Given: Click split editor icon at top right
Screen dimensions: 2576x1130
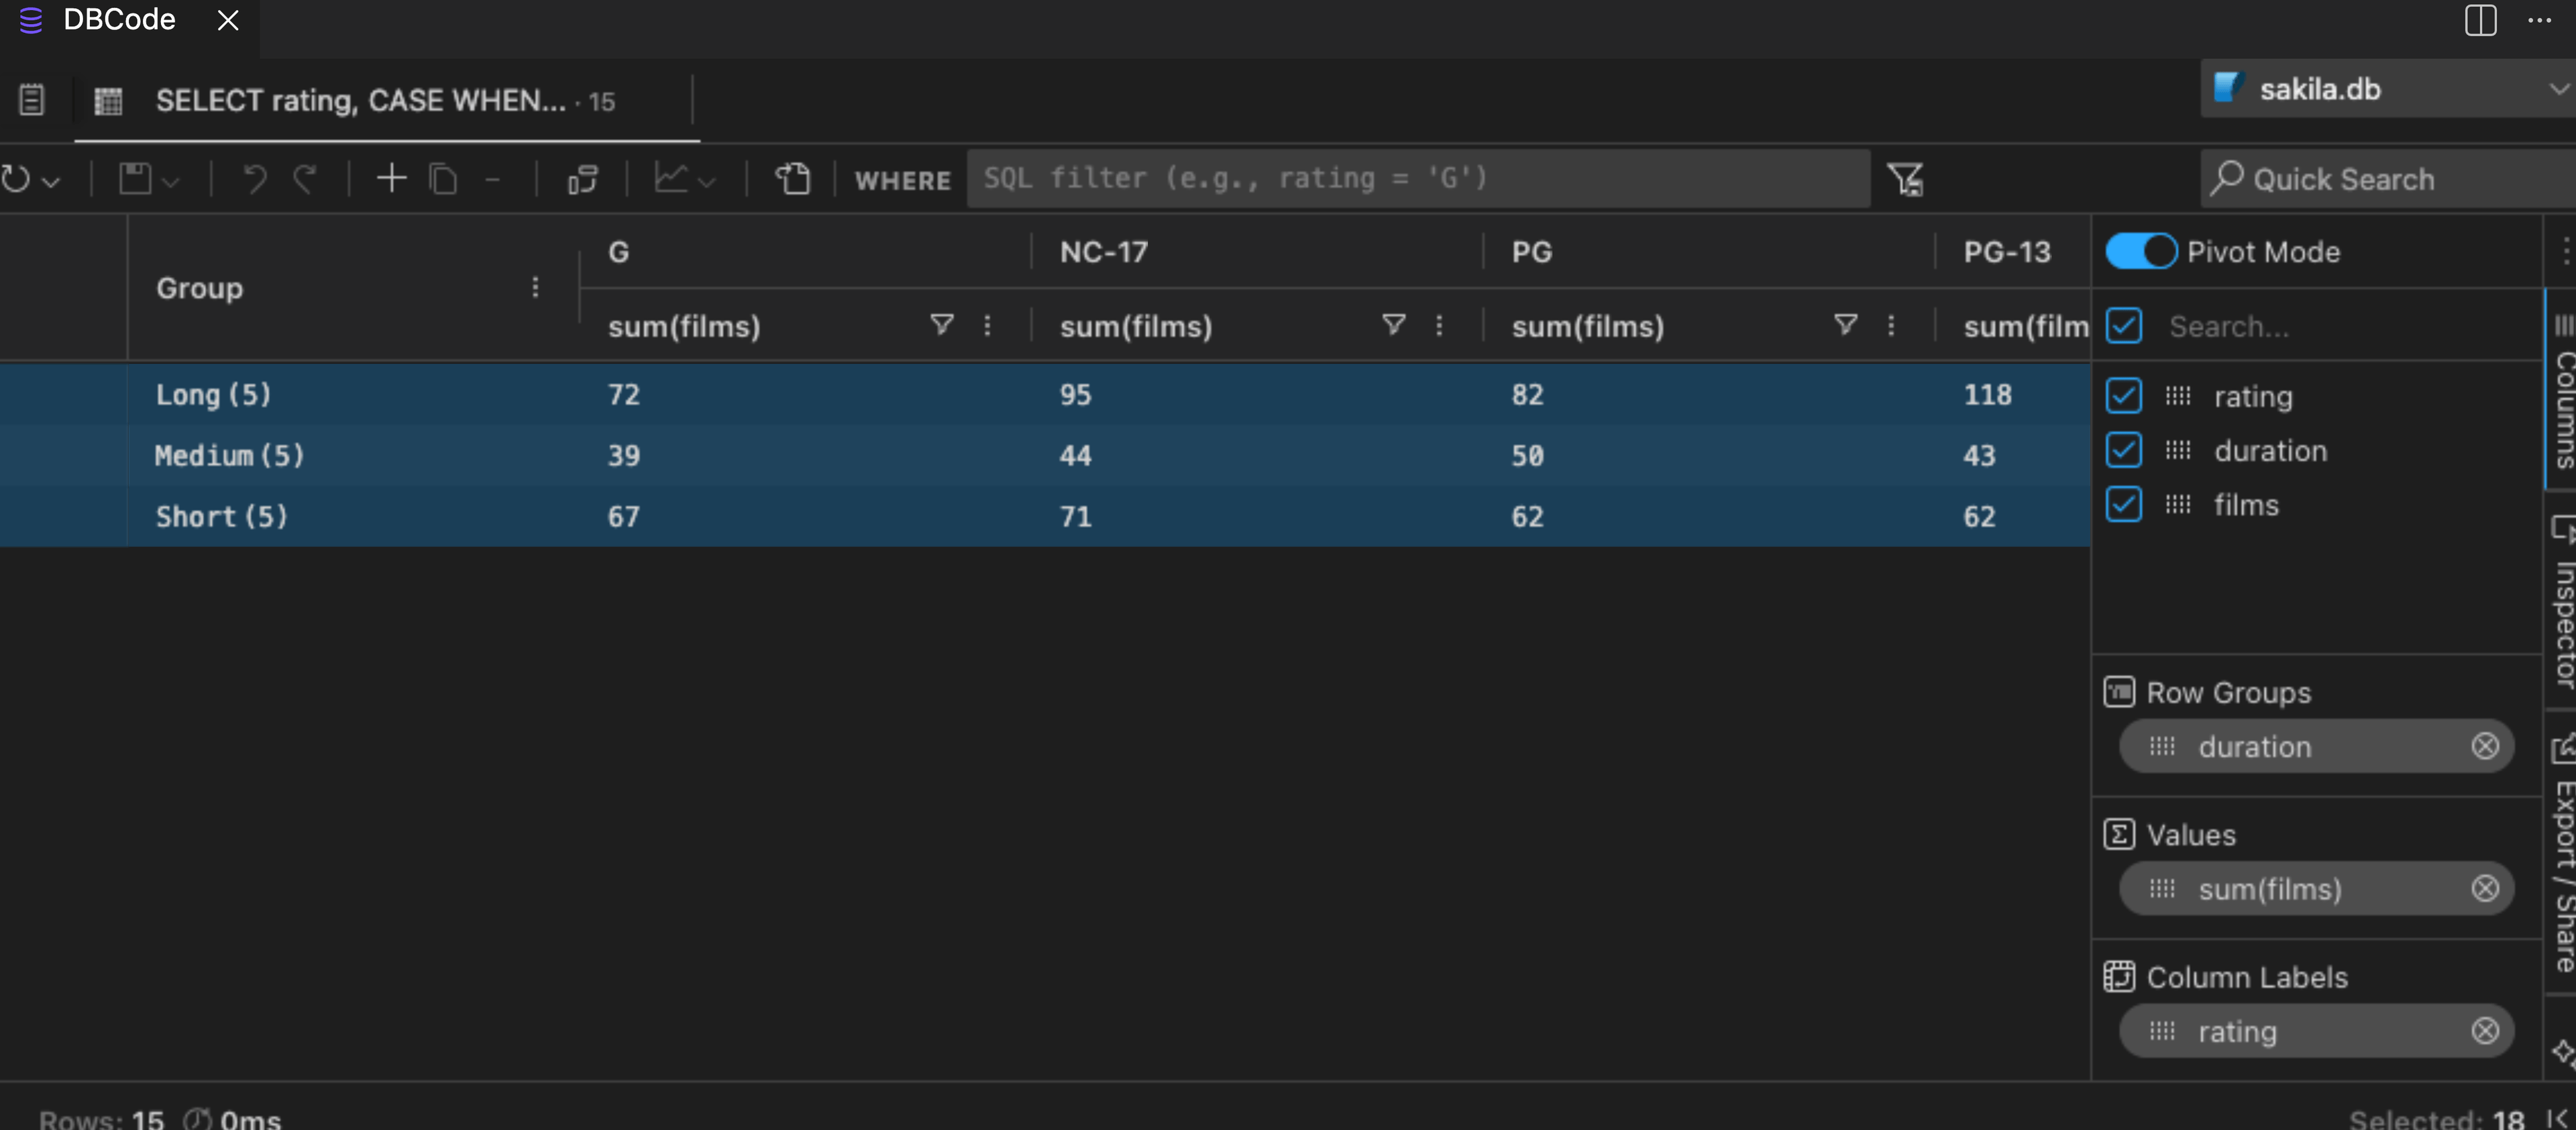Looking at the screenshot, I should coord(2480,20).
